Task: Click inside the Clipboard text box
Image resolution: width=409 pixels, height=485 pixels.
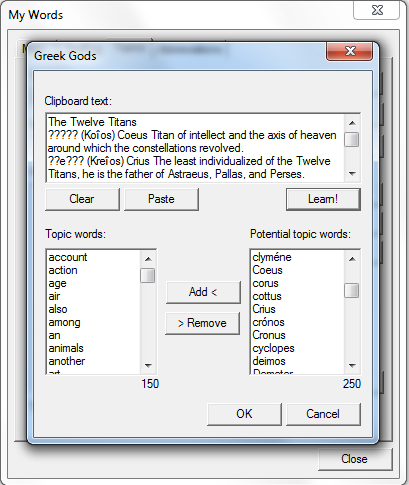Action: 195,148
